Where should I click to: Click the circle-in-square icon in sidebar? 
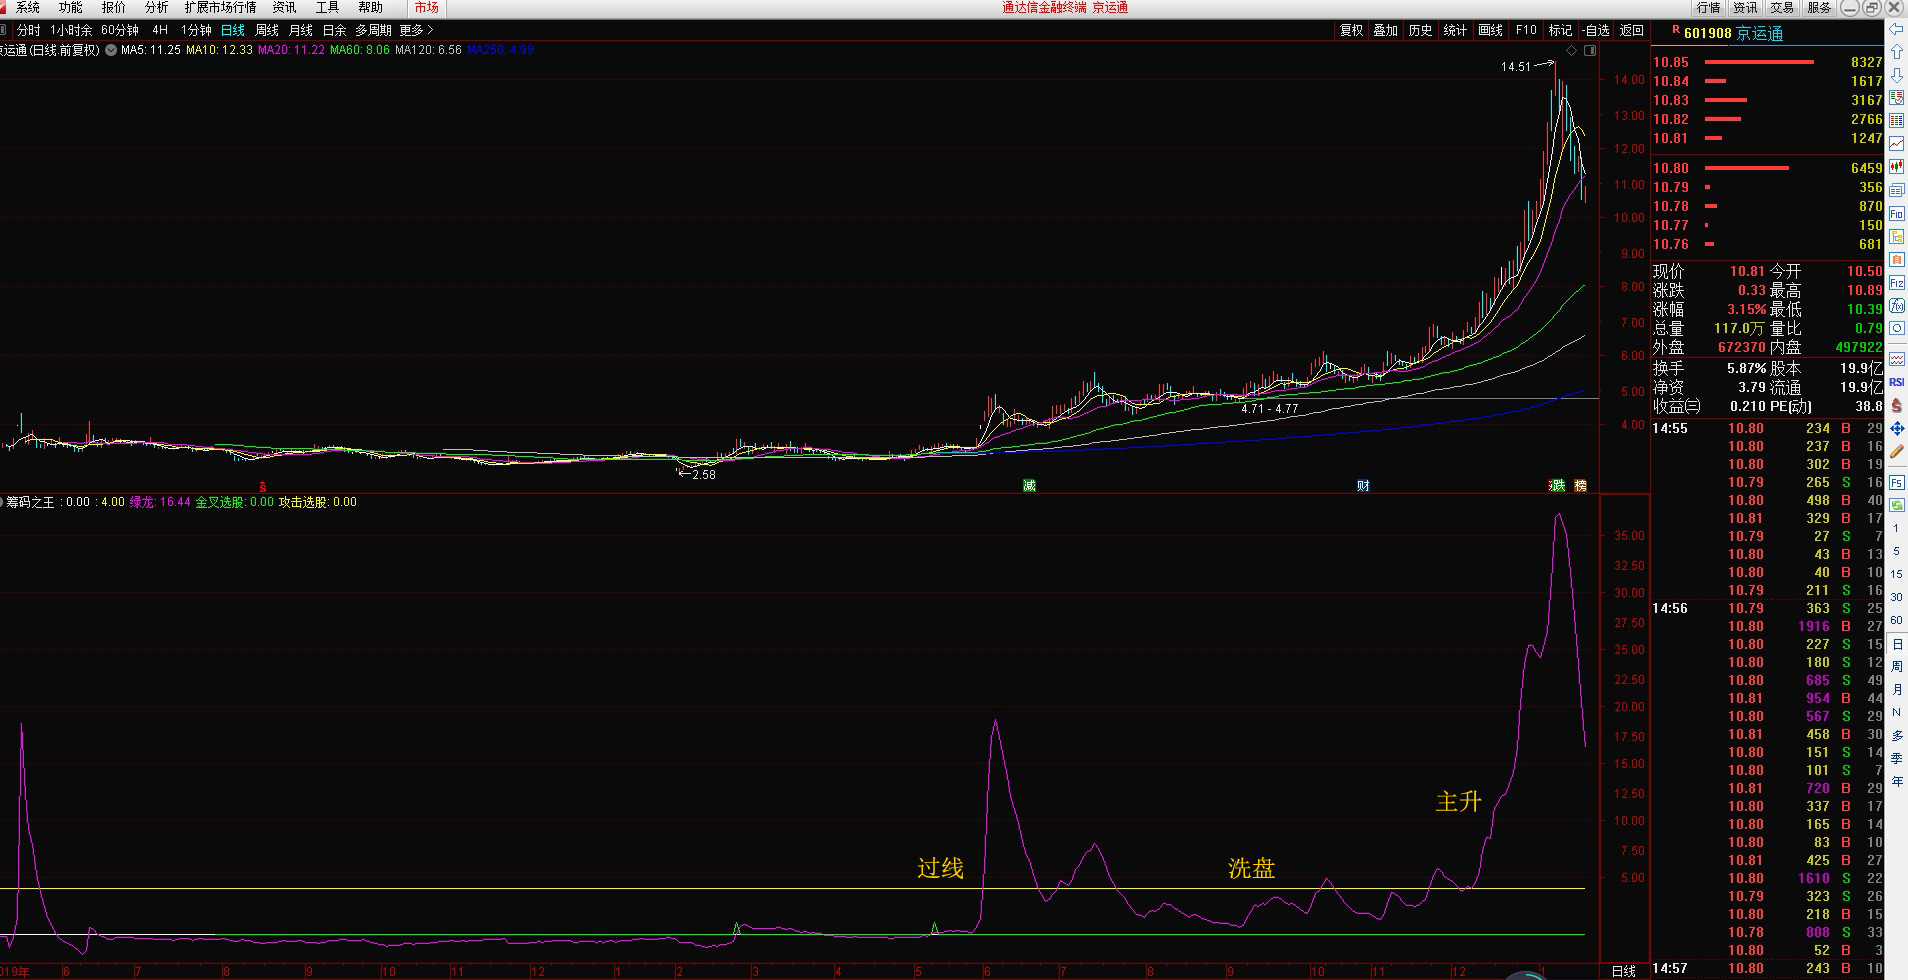[x=1896, y=328]
